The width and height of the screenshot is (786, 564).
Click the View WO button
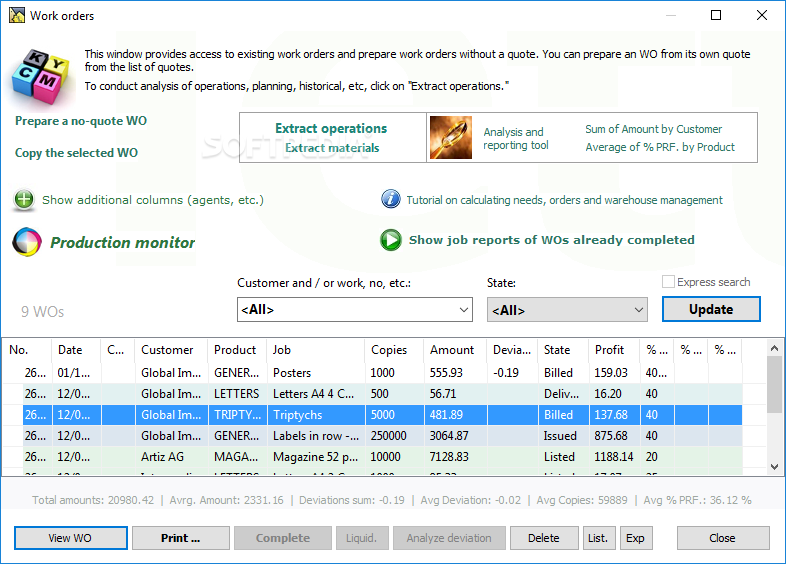click(x=71, y=538)
